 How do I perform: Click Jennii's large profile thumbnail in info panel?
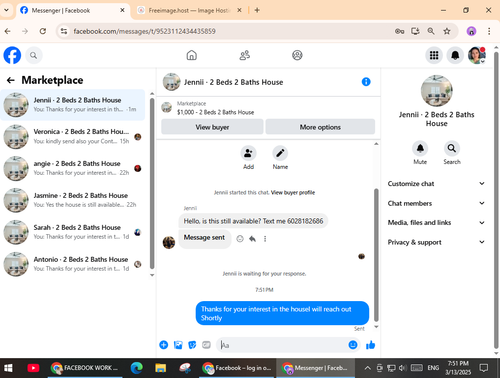436,91
